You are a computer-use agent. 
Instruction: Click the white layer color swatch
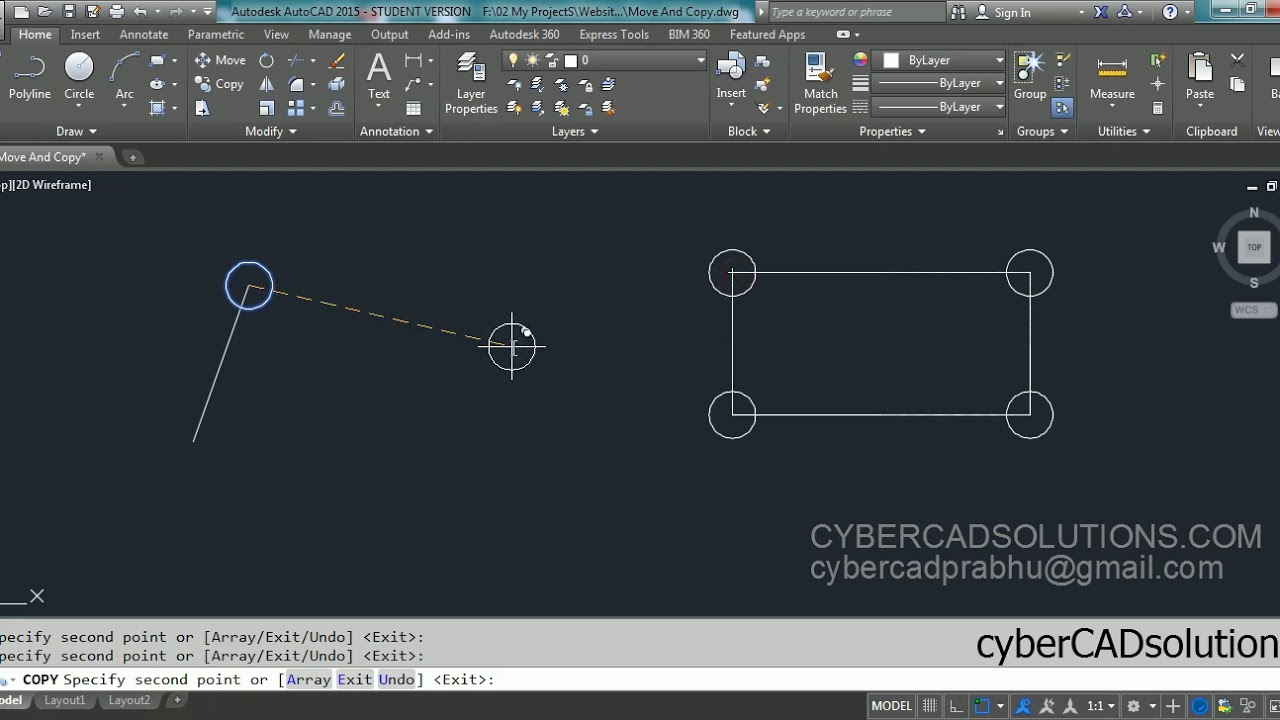click(x=571, y=60)
